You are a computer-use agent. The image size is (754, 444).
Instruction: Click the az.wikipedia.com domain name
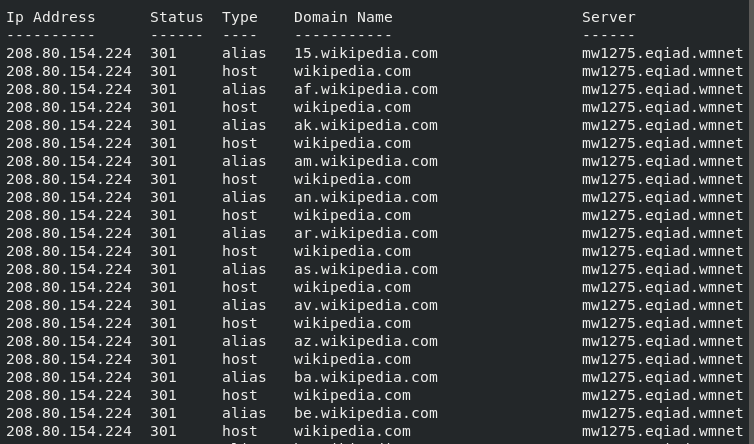point(365,342)
